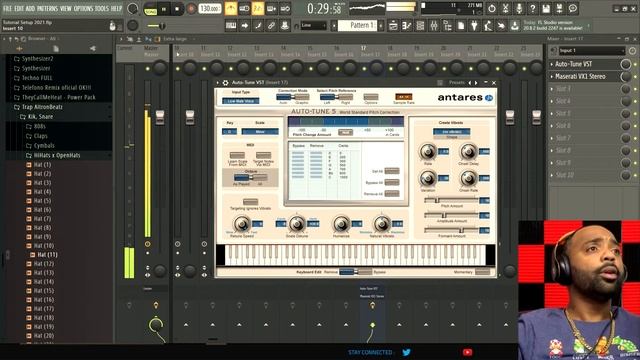The width and height of the screenshot is (640, 360).
Task: Toggle the Auto-Tune VST slot enable knob
Action: tap(625, 64)
